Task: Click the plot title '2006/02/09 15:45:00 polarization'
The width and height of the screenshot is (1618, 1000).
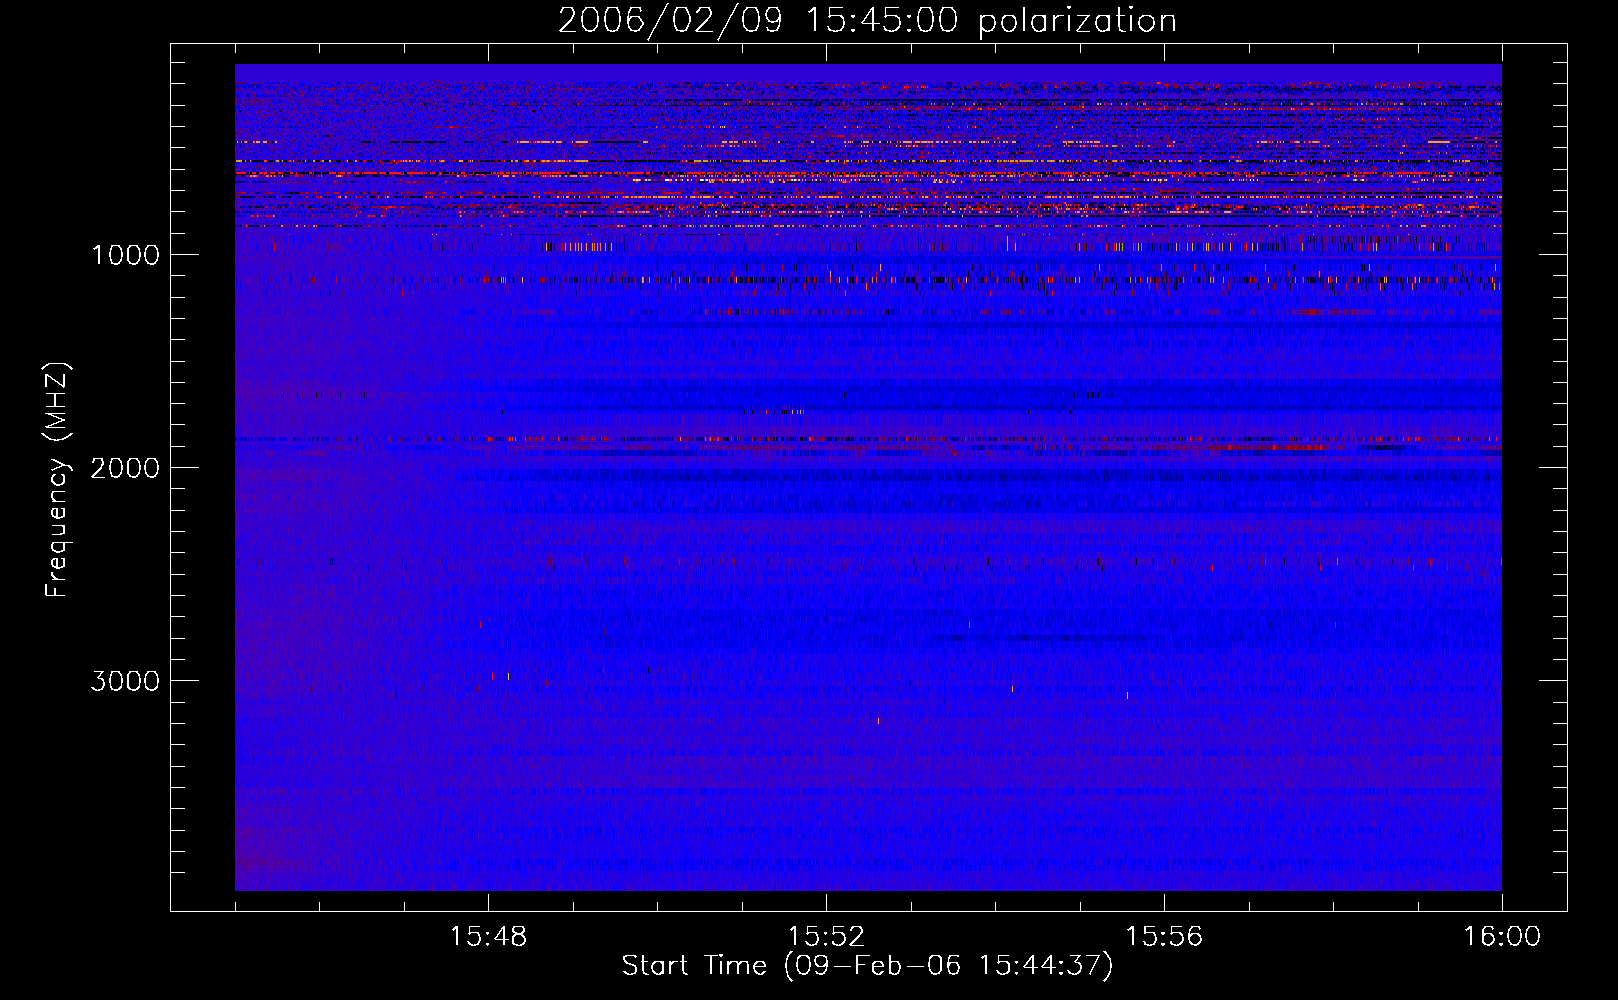Action: tap(867, 20)
